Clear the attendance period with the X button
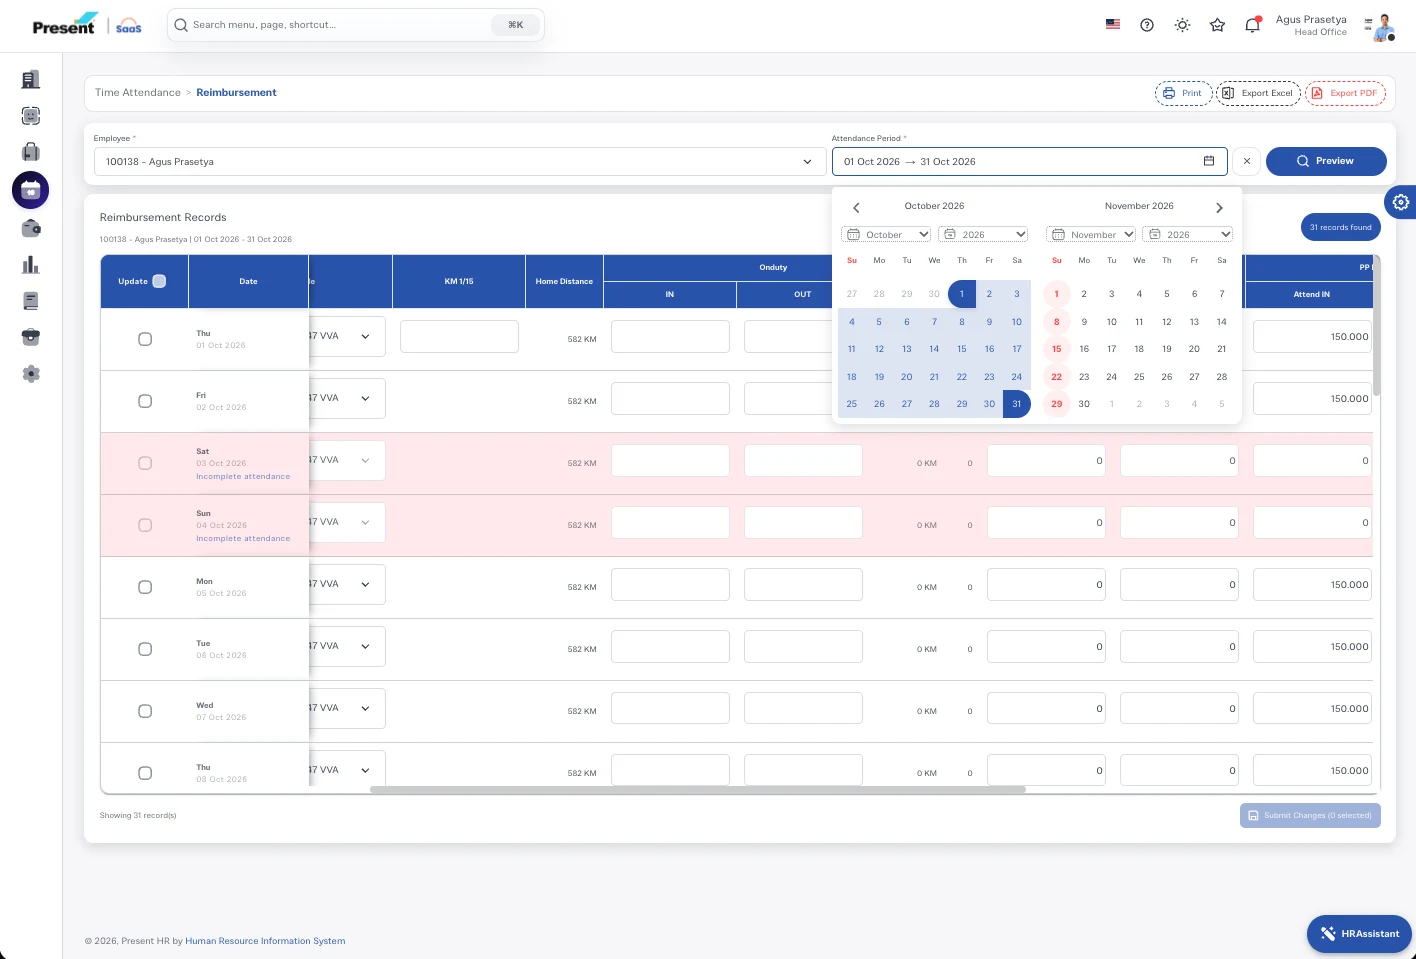The width and height of the screenshot is (1416, 959). click(1247, 161)
